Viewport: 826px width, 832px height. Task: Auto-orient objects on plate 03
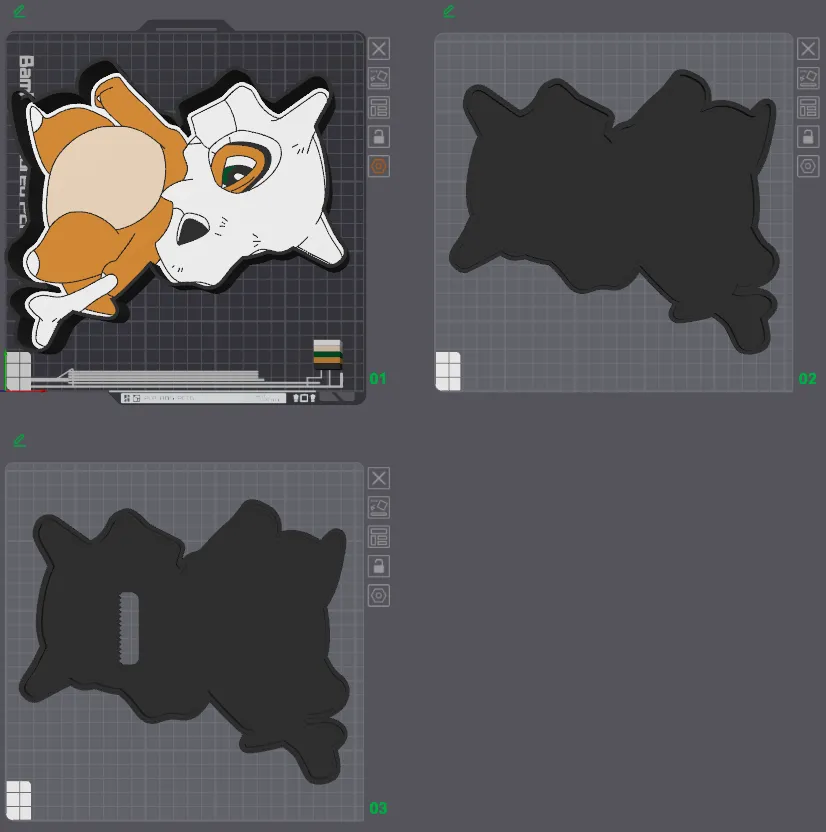[x=379, y=507]
